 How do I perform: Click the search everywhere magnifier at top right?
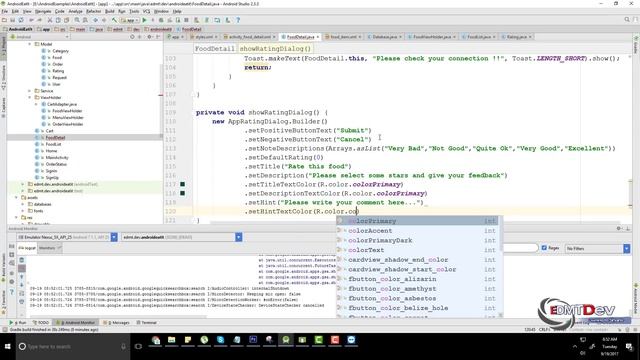coord(627,20)
